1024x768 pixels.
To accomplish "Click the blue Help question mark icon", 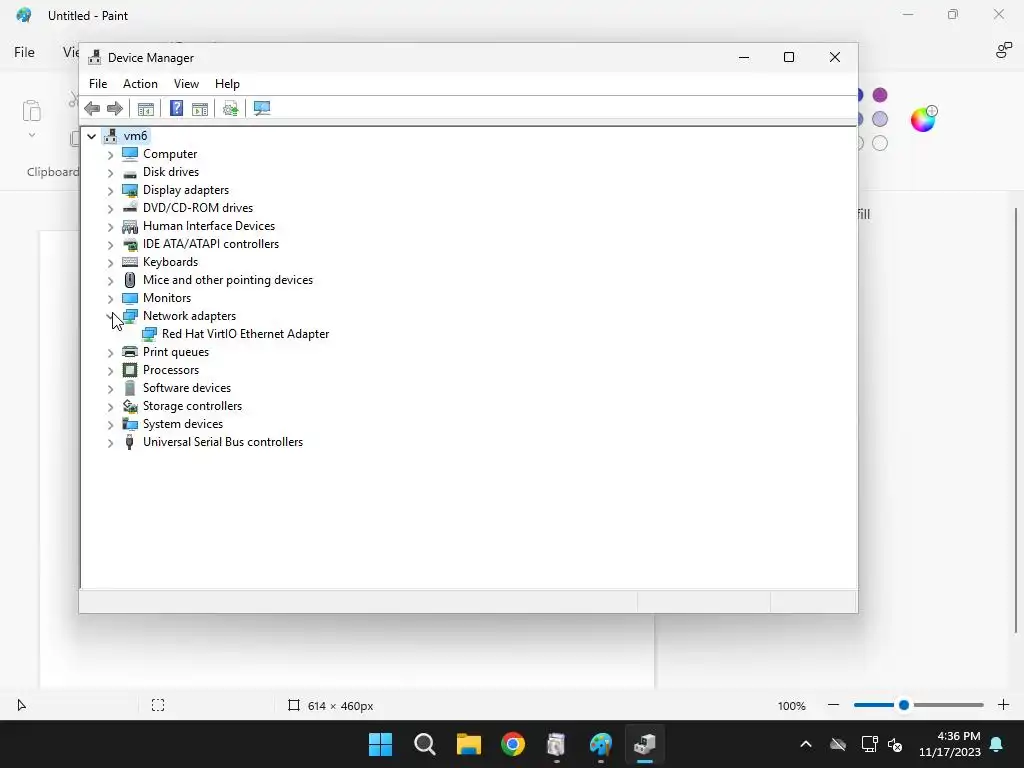I will (176, 108).
